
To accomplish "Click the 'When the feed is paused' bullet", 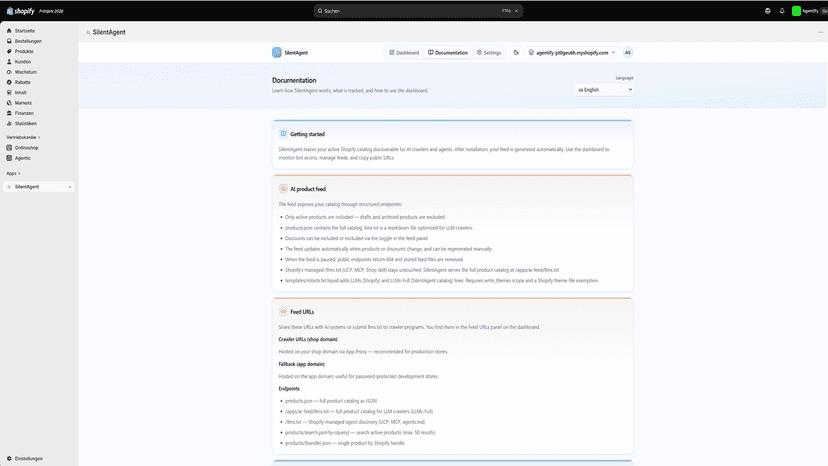I will (x=374, y=259).
